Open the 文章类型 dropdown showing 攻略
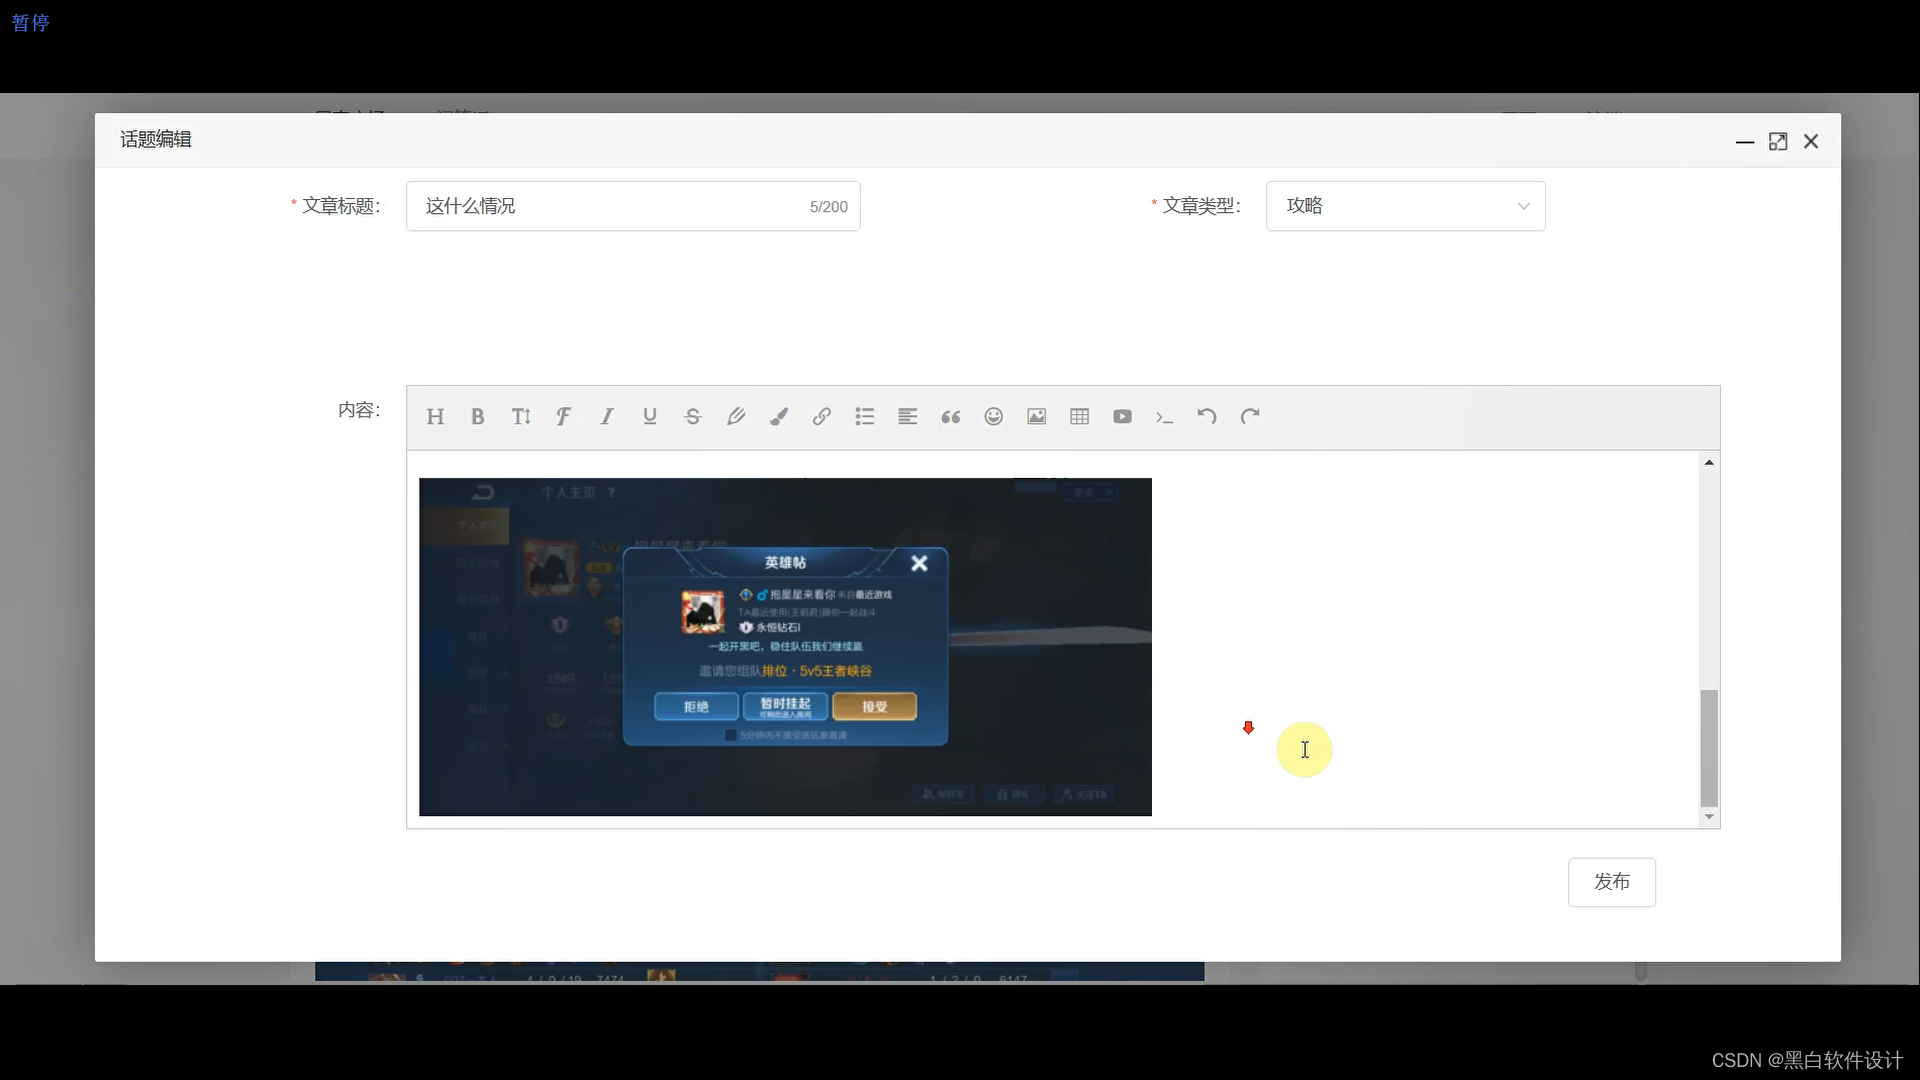The width and height of the screenshot is (1920, 1080). 1406,206
